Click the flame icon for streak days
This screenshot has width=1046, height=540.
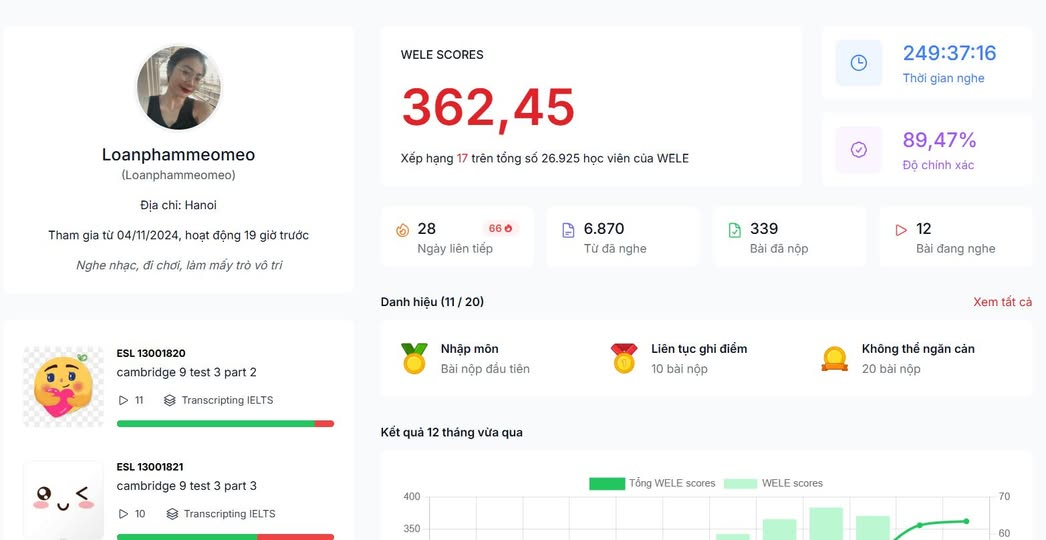tap(402, 230)
